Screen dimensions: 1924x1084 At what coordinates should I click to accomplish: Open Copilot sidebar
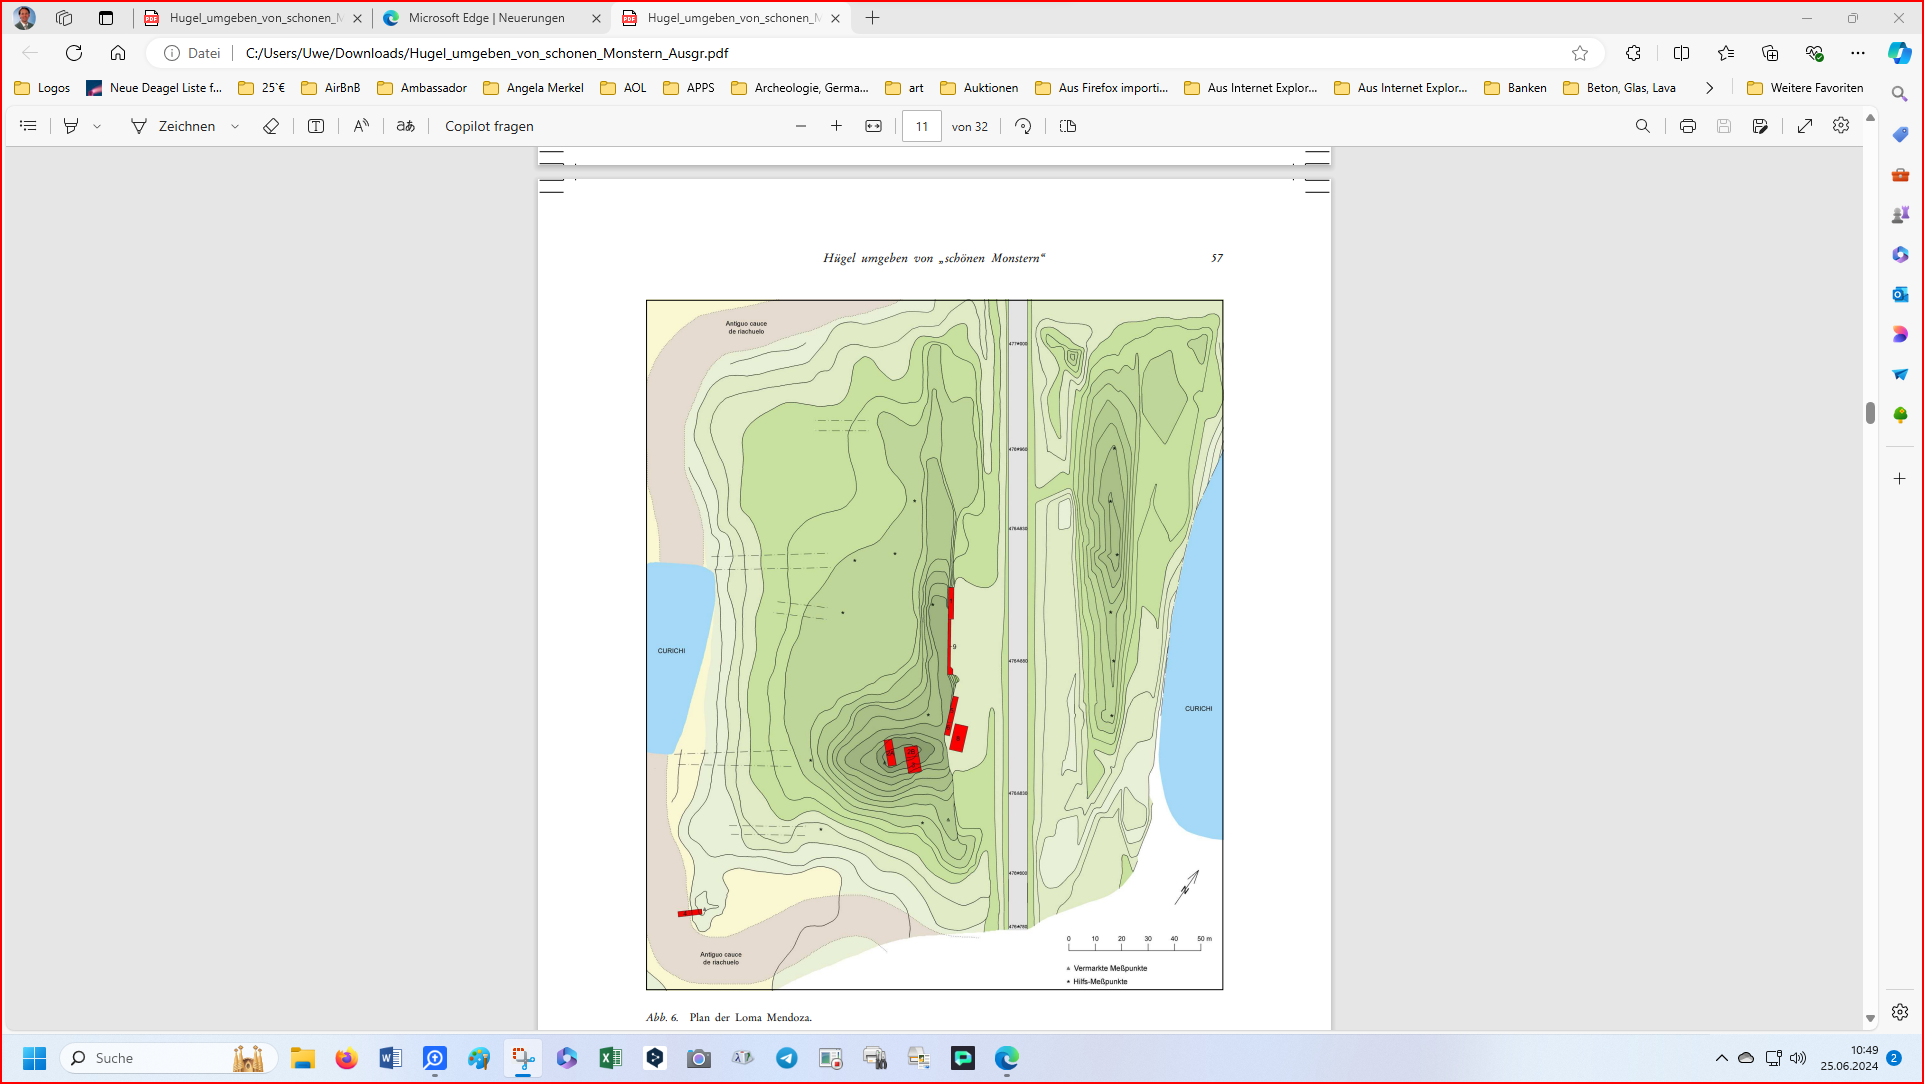pyautogui.click(x=1900, y=53)
